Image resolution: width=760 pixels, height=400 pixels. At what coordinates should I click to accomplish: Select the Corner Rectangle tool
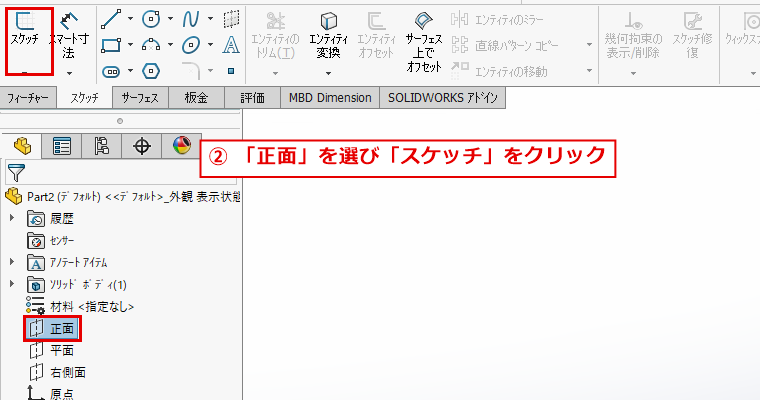coord(111,45)
